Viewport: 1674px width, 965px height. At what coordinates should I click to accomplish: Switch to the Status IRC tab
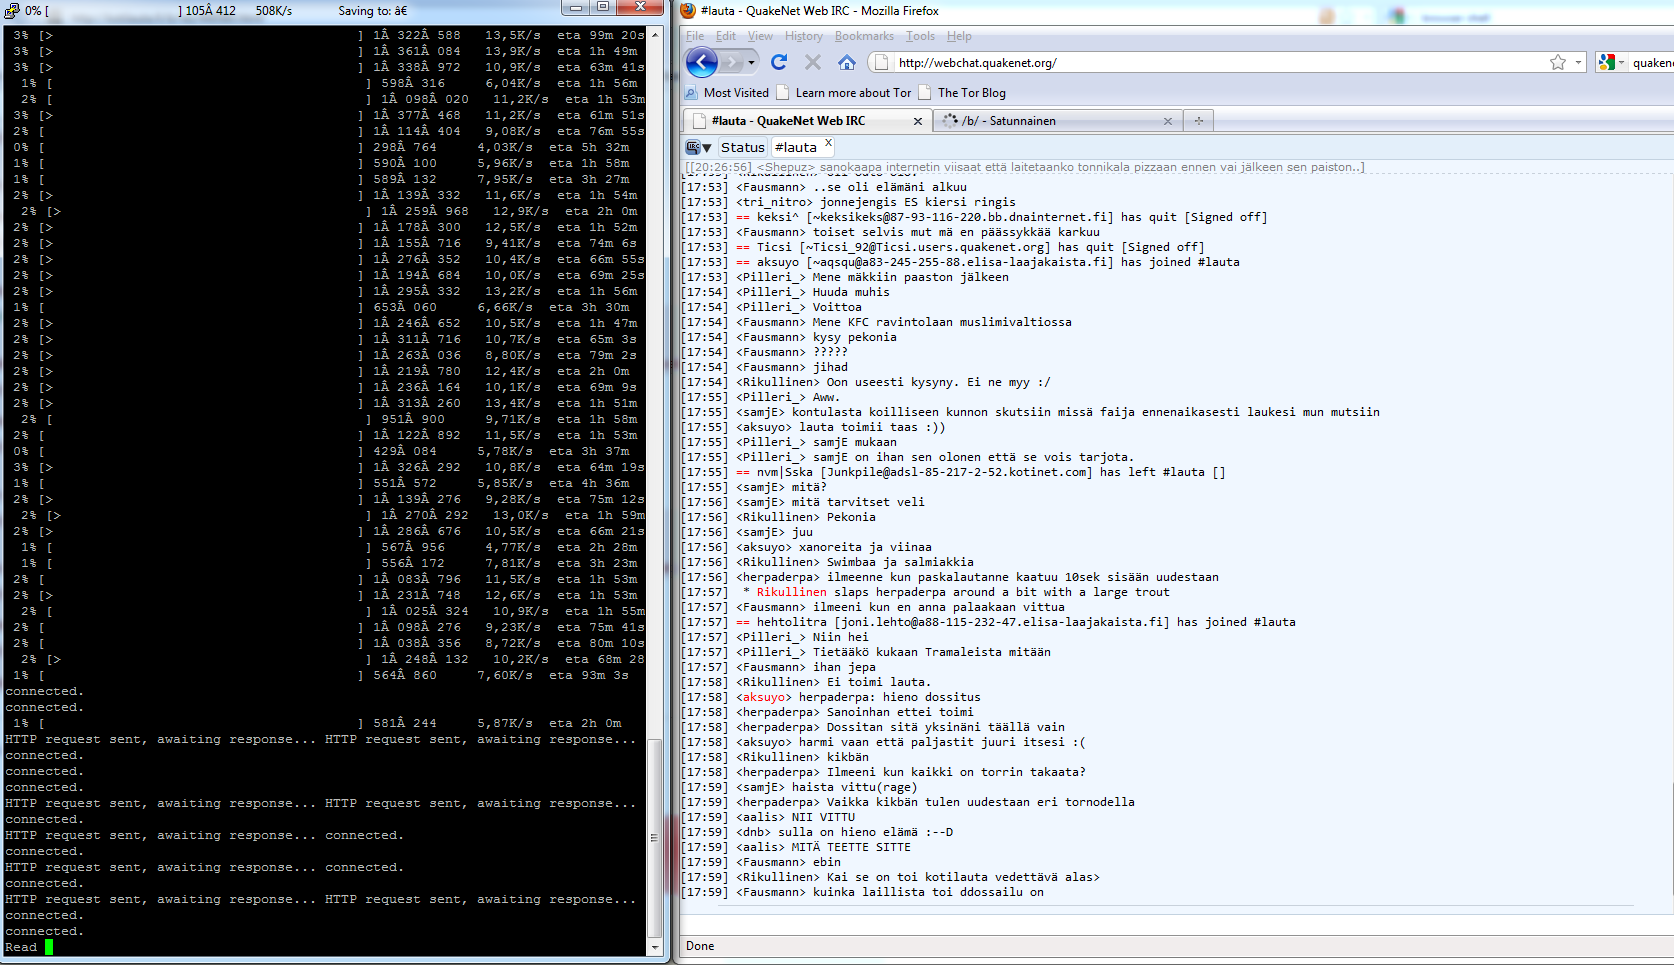[742, 147]
